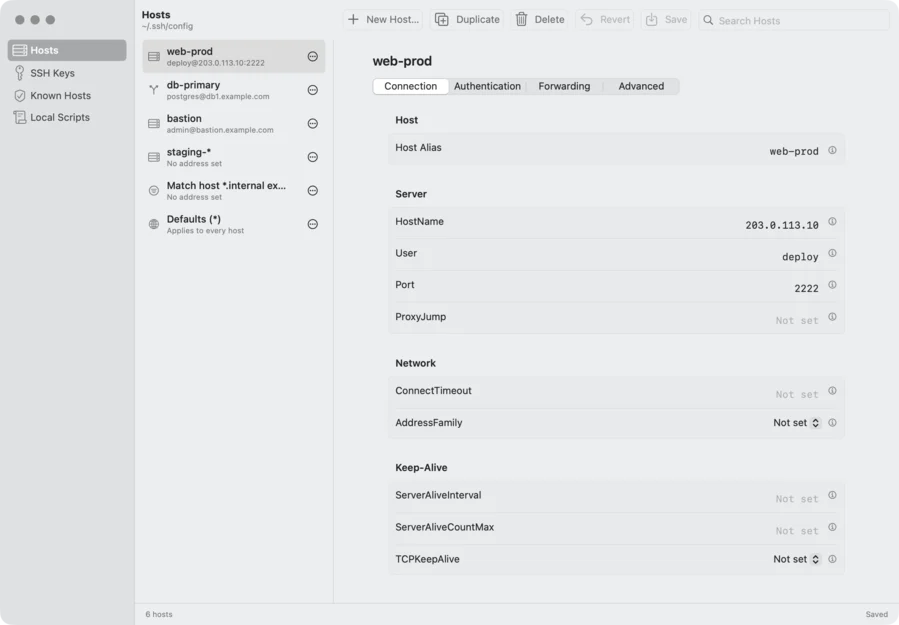The height and width of the screenshot is (625, 899).
Task: Open more options for Match host entry
Action: tap(312, 190)
